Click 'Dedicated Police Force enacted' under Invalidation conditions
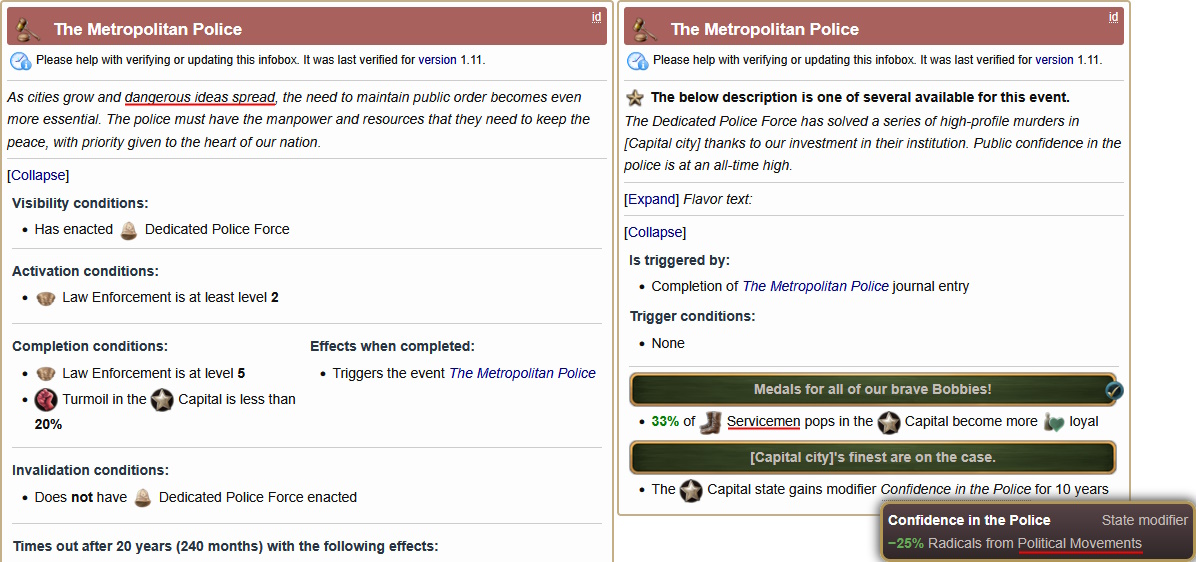1196x562 pixels. (x=258, y=498)
